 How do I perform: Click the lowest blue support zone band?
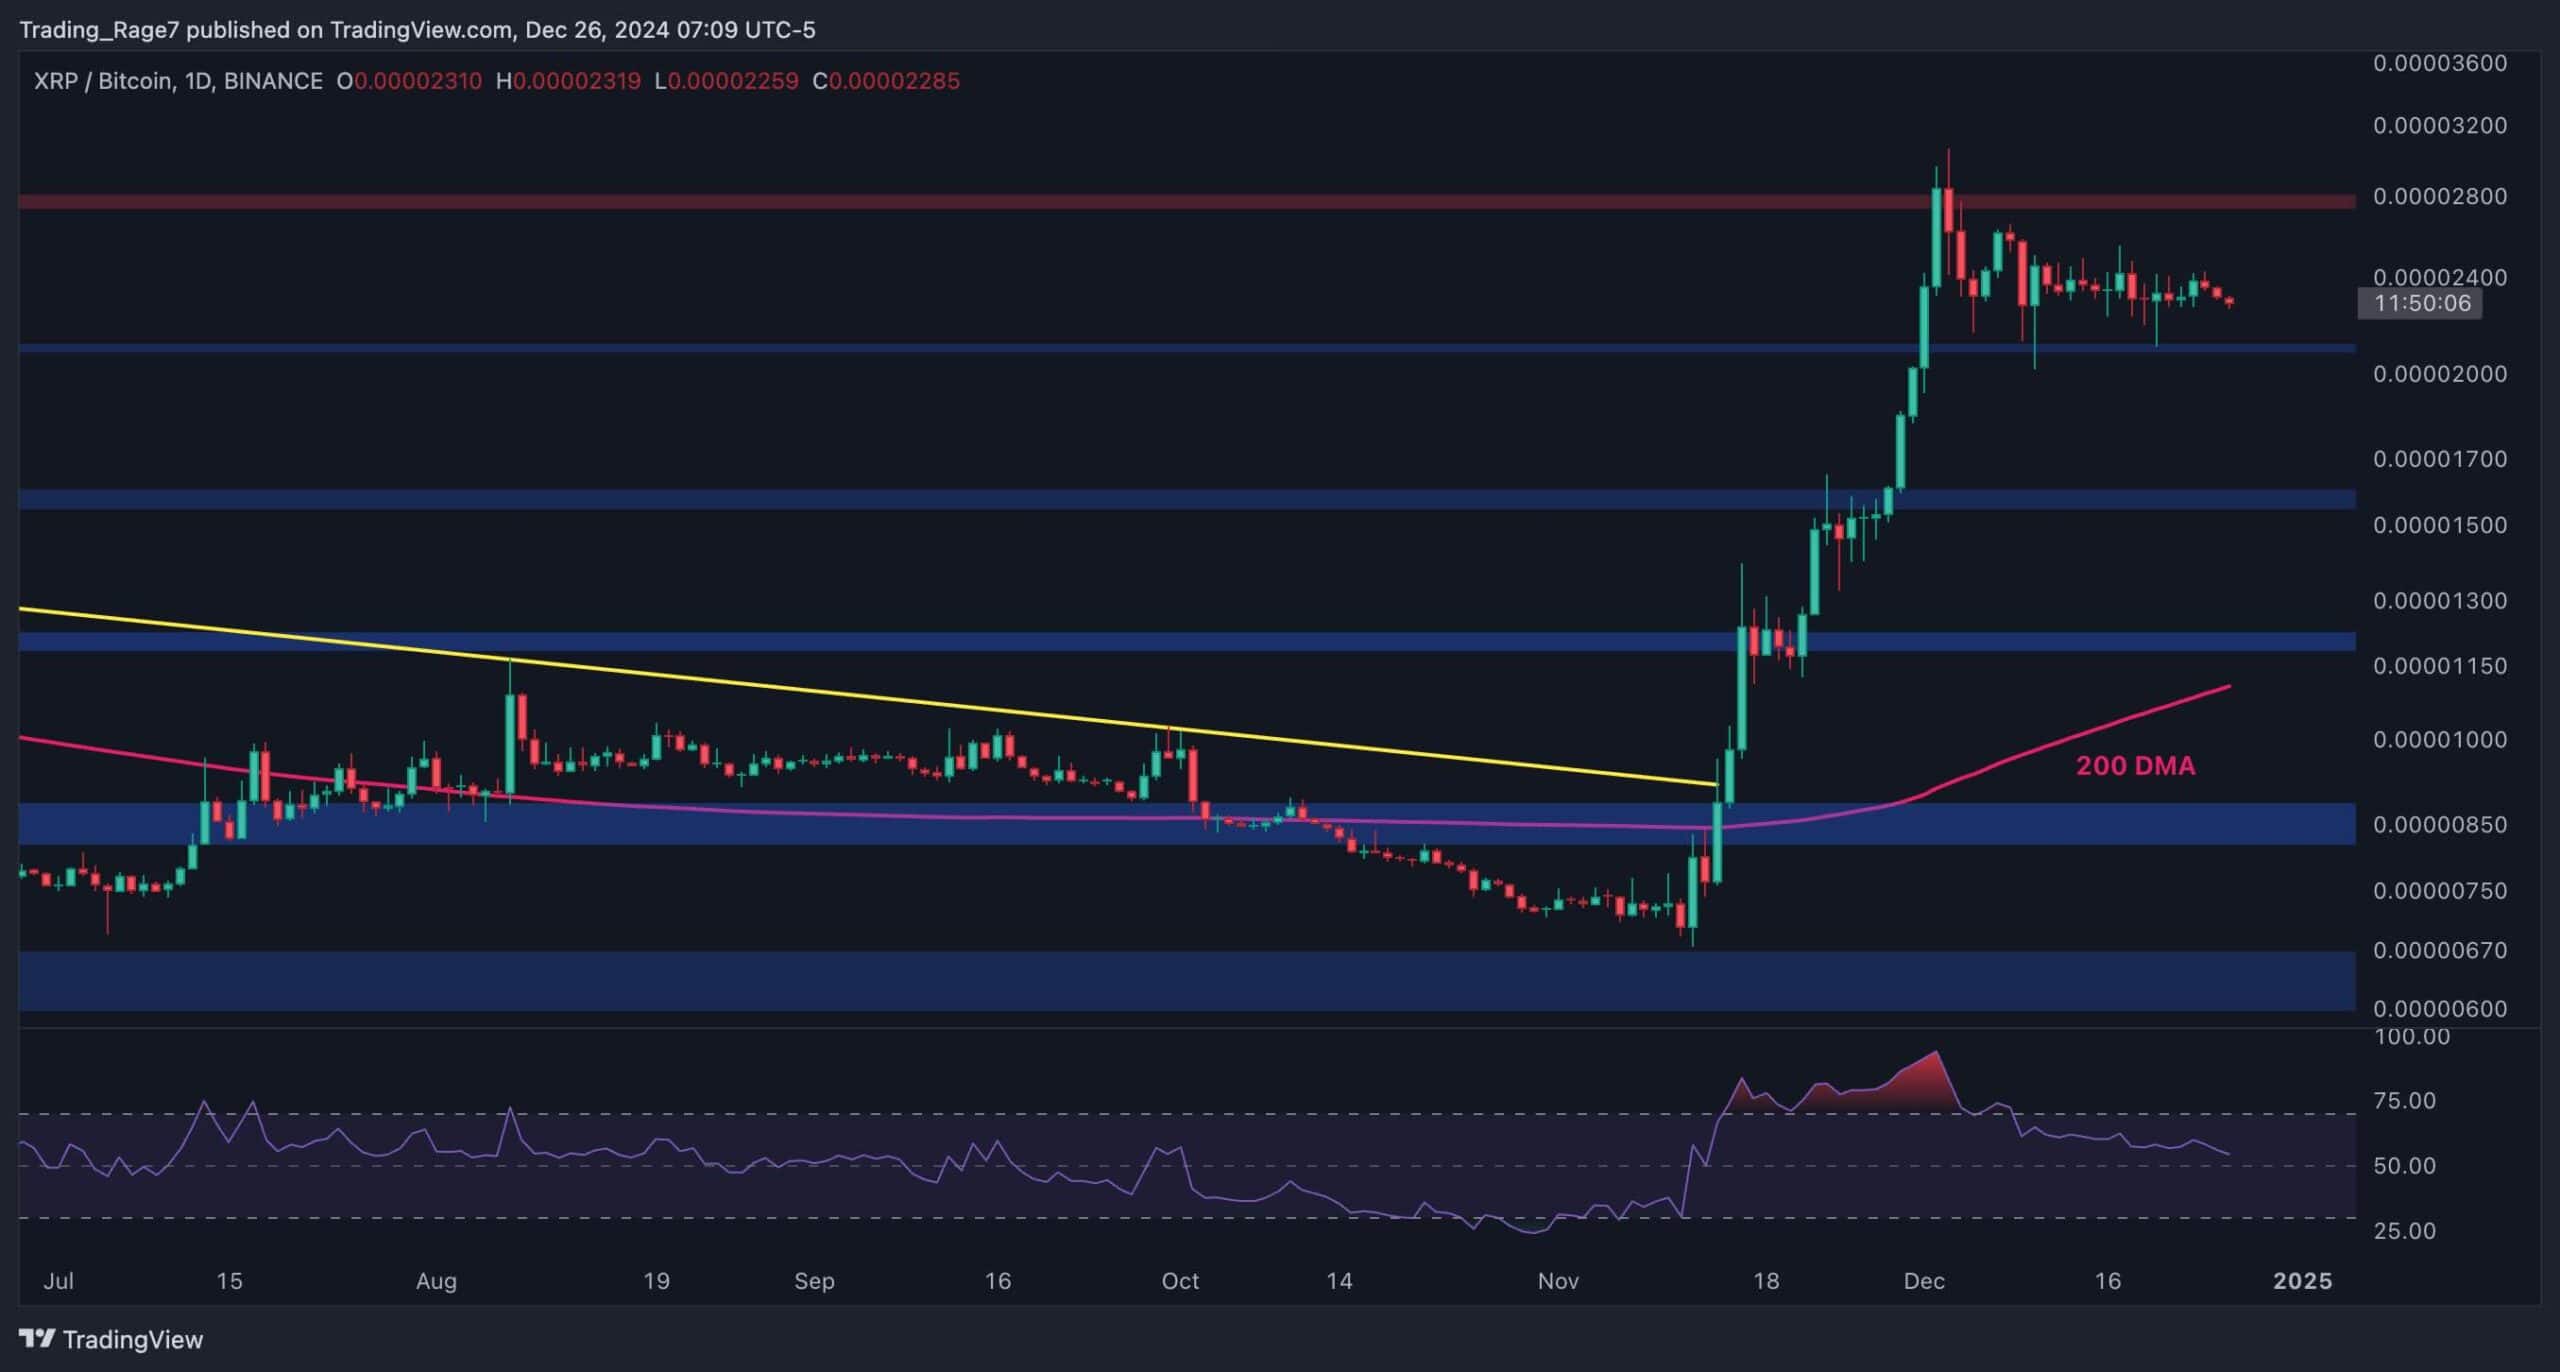(x=1000, y=980)
